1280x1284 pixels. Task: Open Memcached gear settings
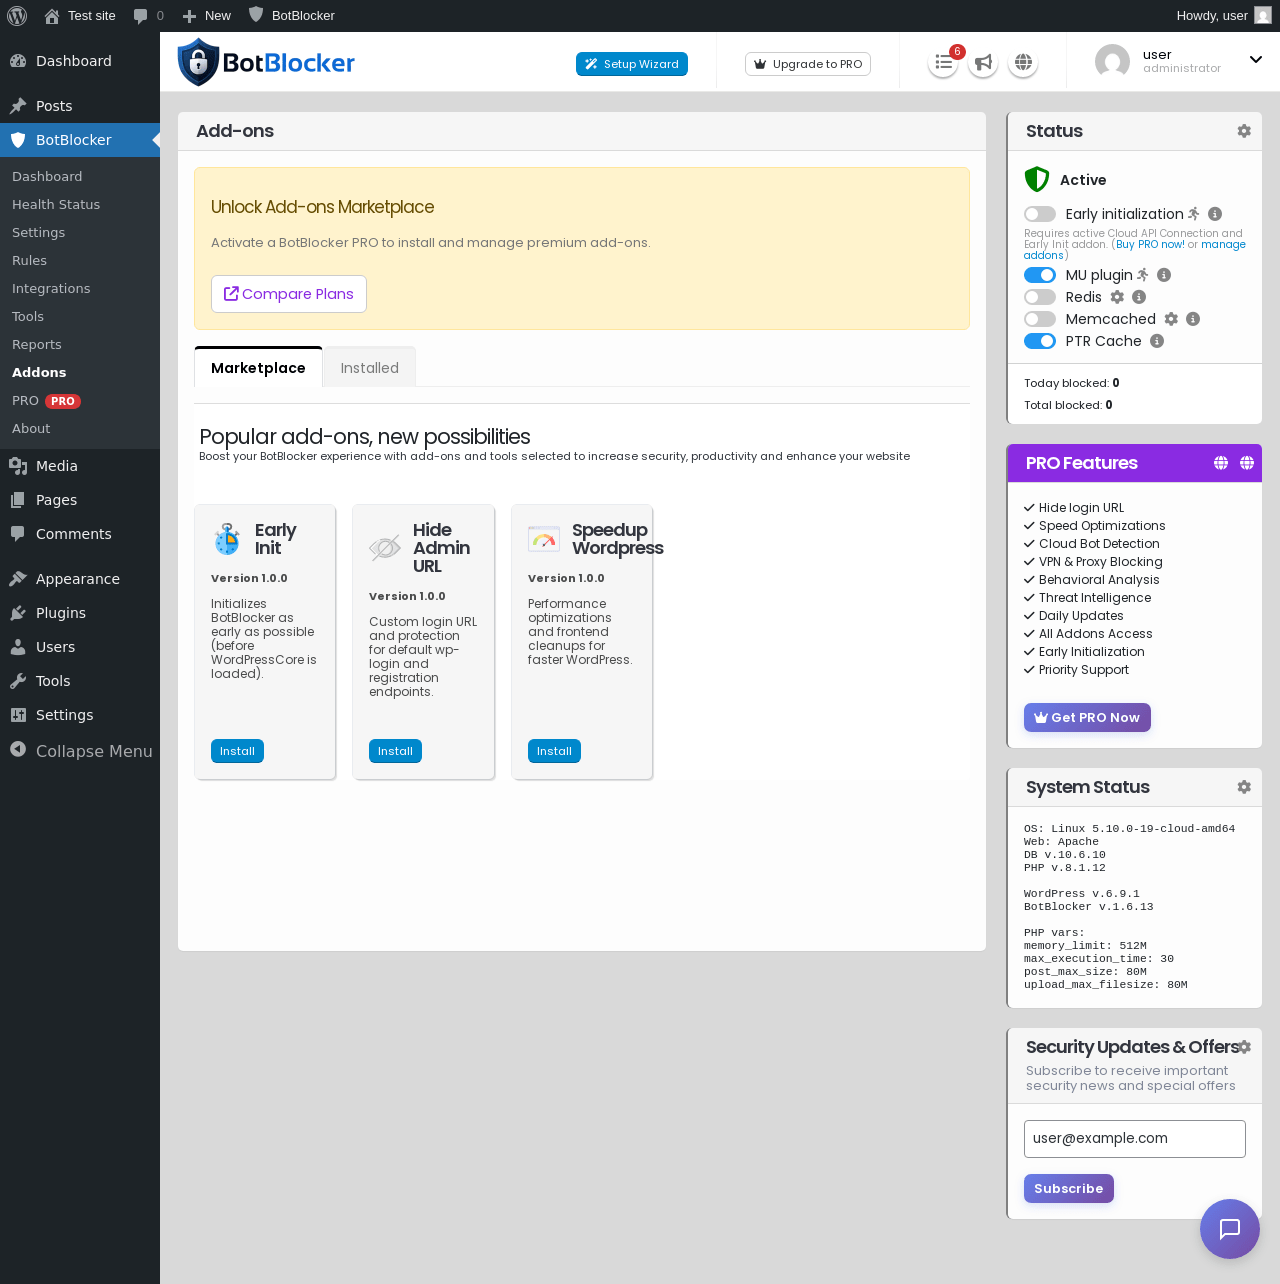pos(1171,319)
